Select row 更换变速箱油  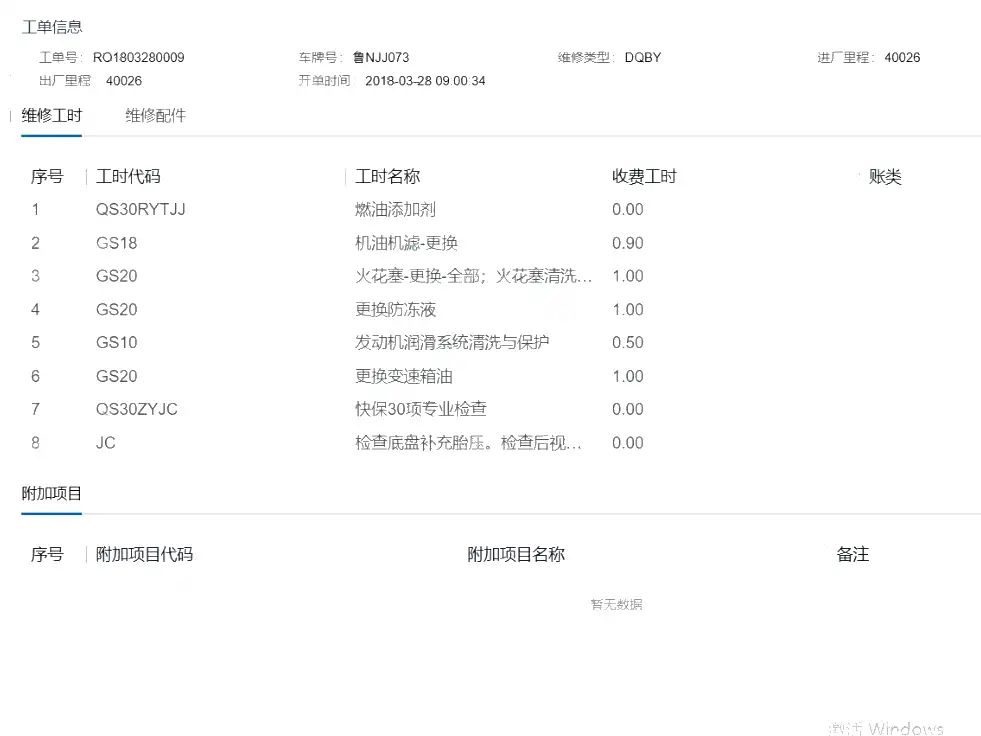(404, 376)
